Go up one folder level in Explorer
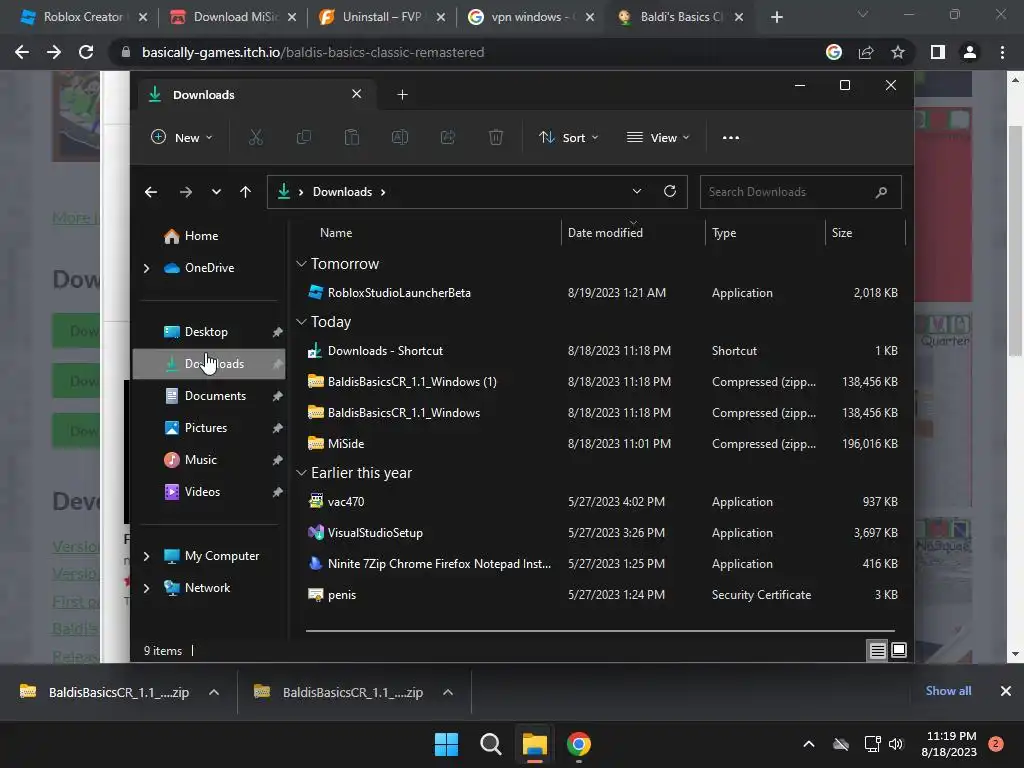The height and width of the screenshot is (768, 1024). click(x=246, y=192)
